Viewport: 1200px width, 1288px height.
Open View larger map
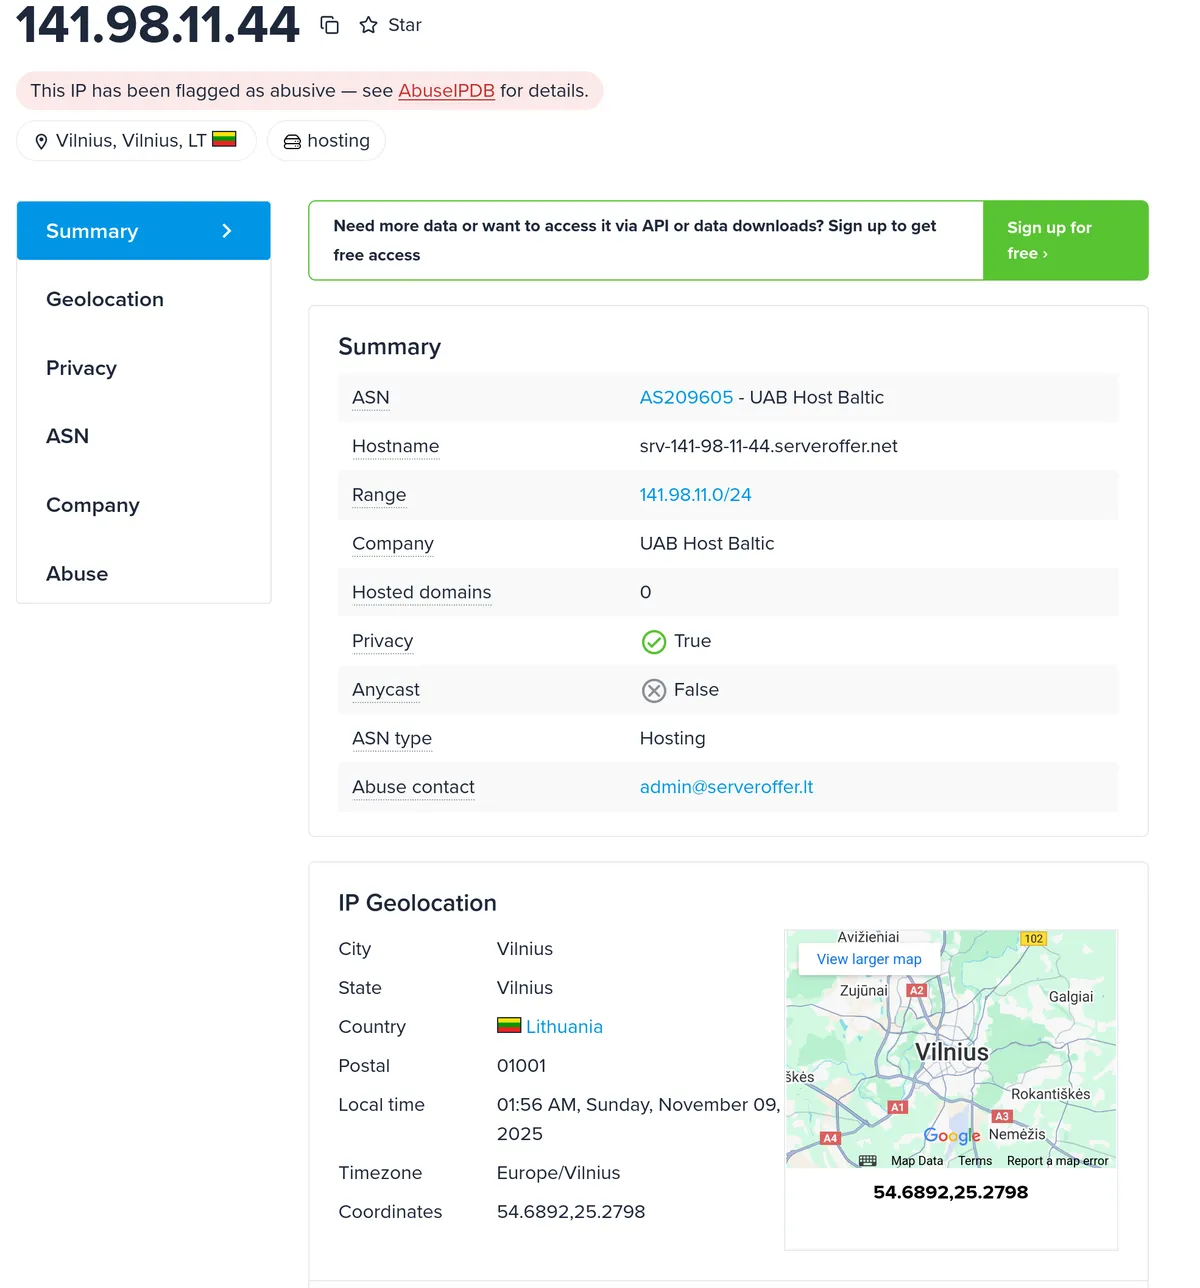coord(868,958)
